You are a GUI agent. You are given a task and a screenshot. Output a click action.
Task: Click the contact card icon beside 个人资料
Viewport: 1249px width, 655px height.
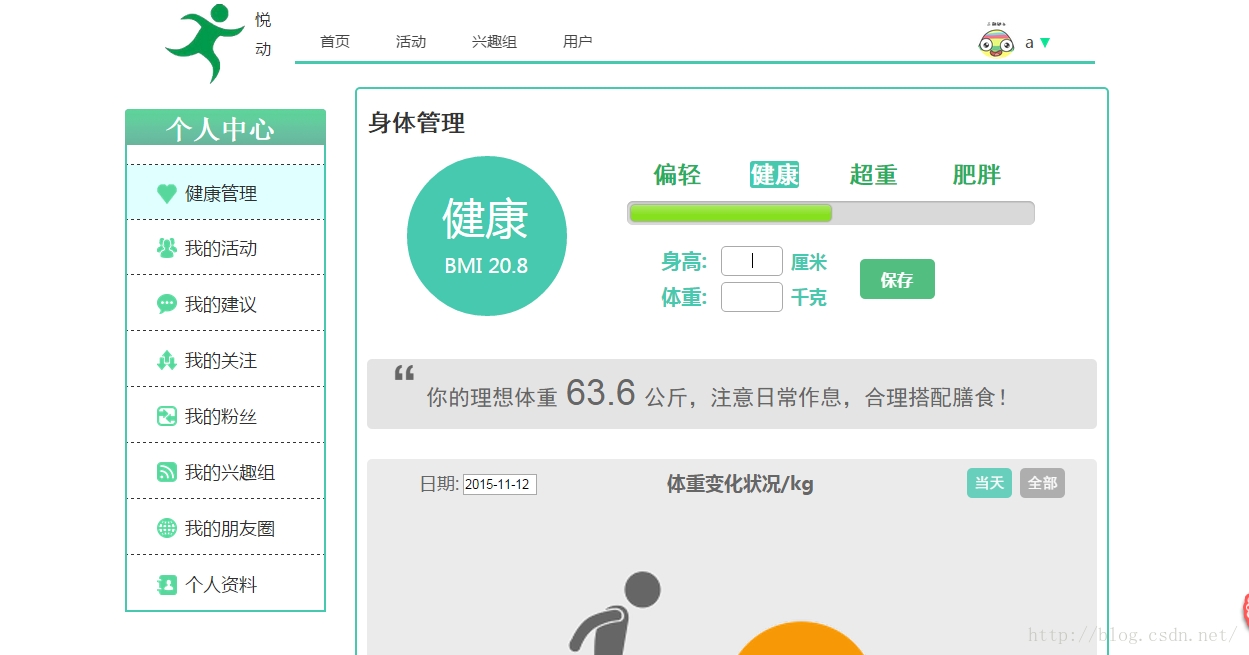click(167, 584)
